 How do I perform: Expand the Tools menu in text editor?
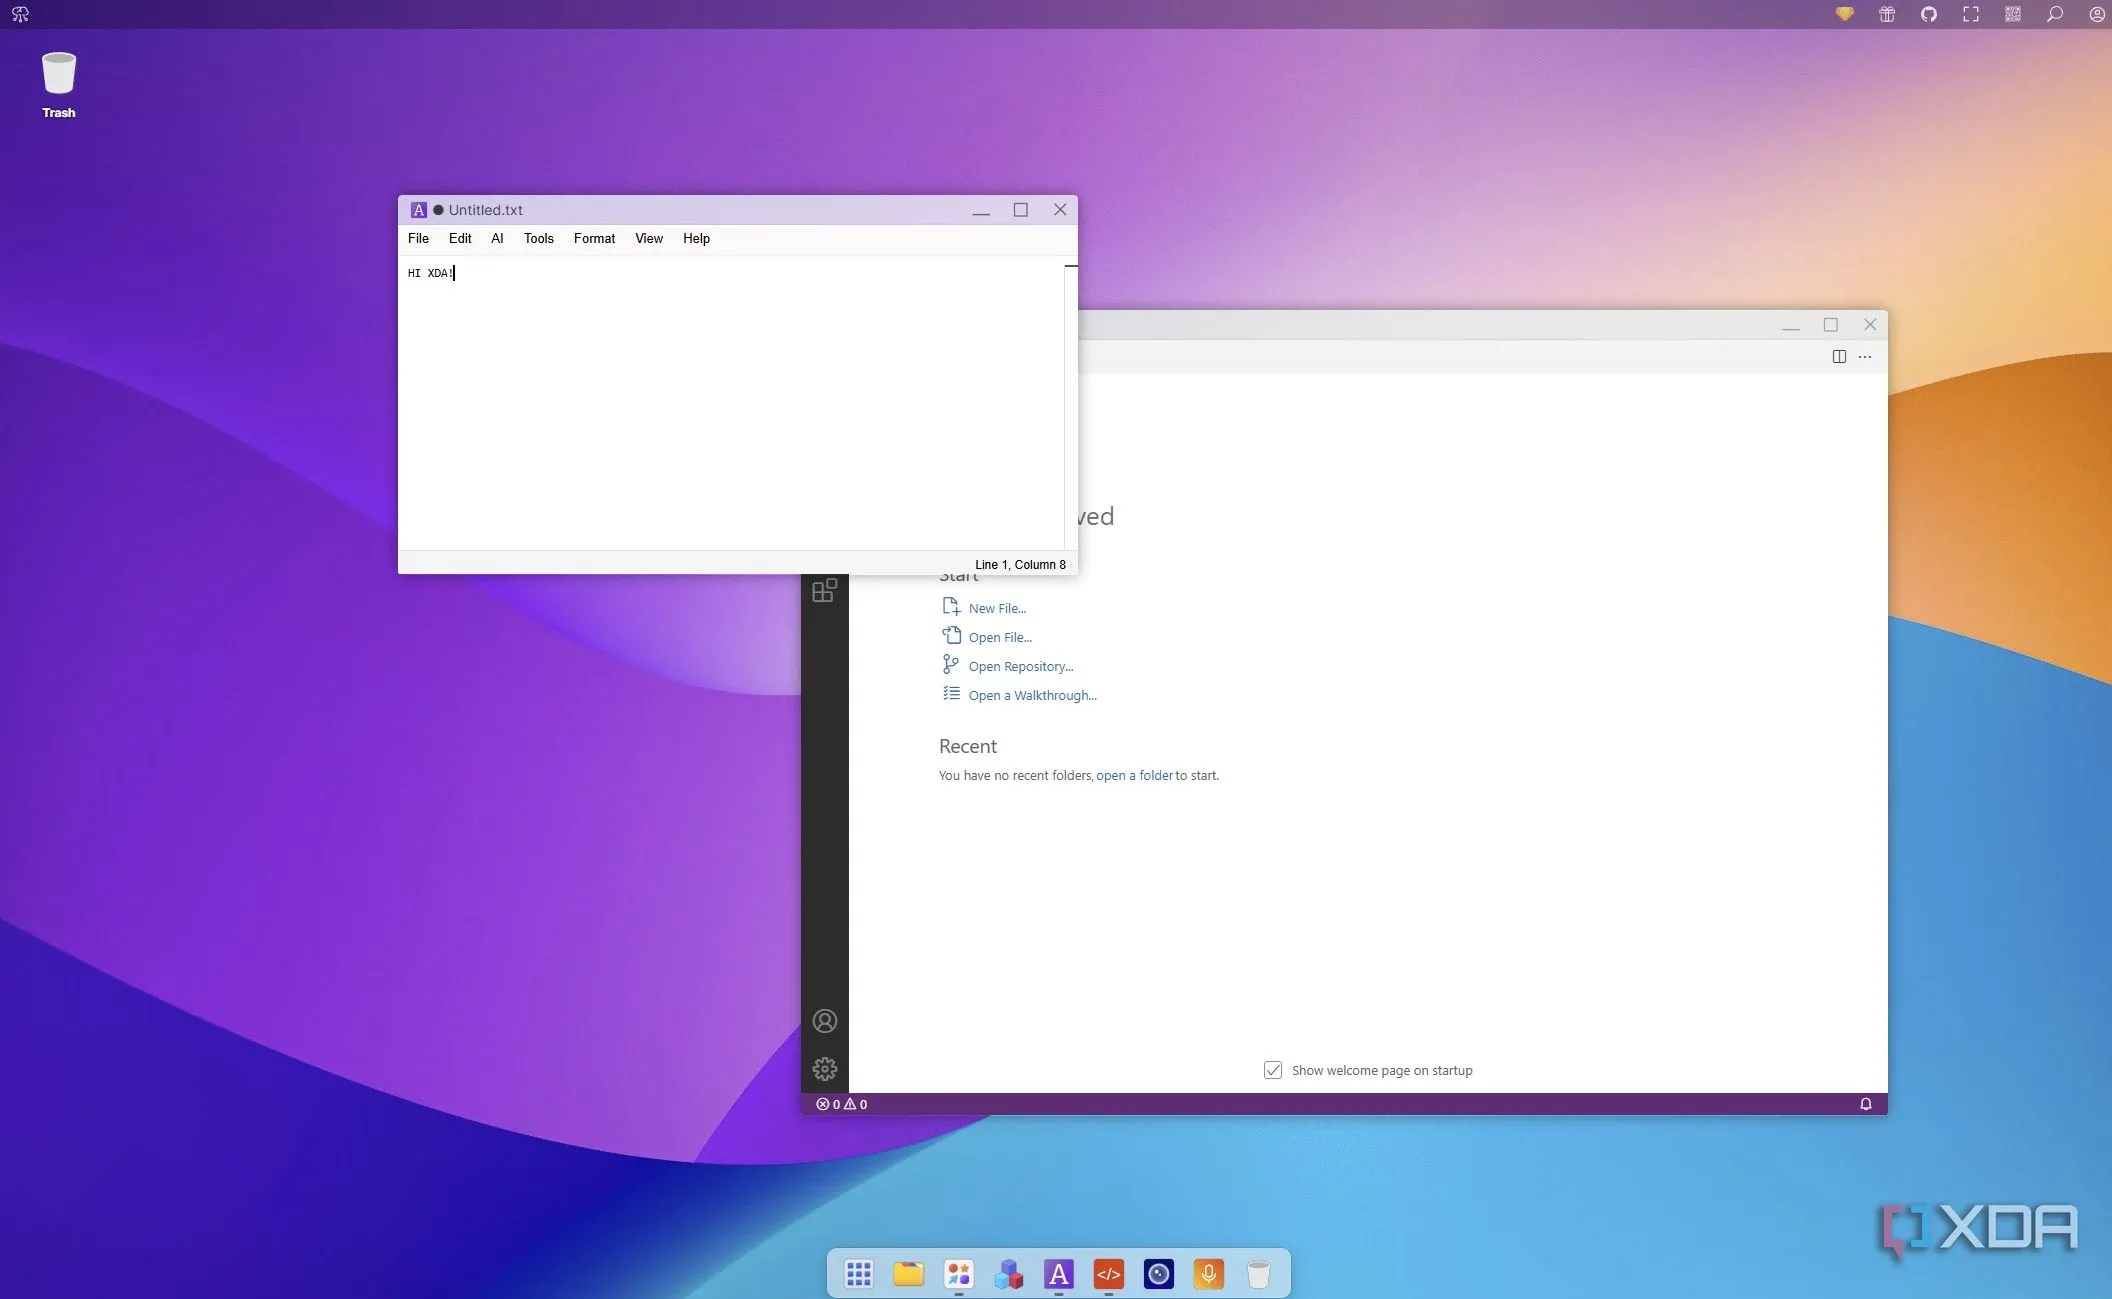click(538, 238)
